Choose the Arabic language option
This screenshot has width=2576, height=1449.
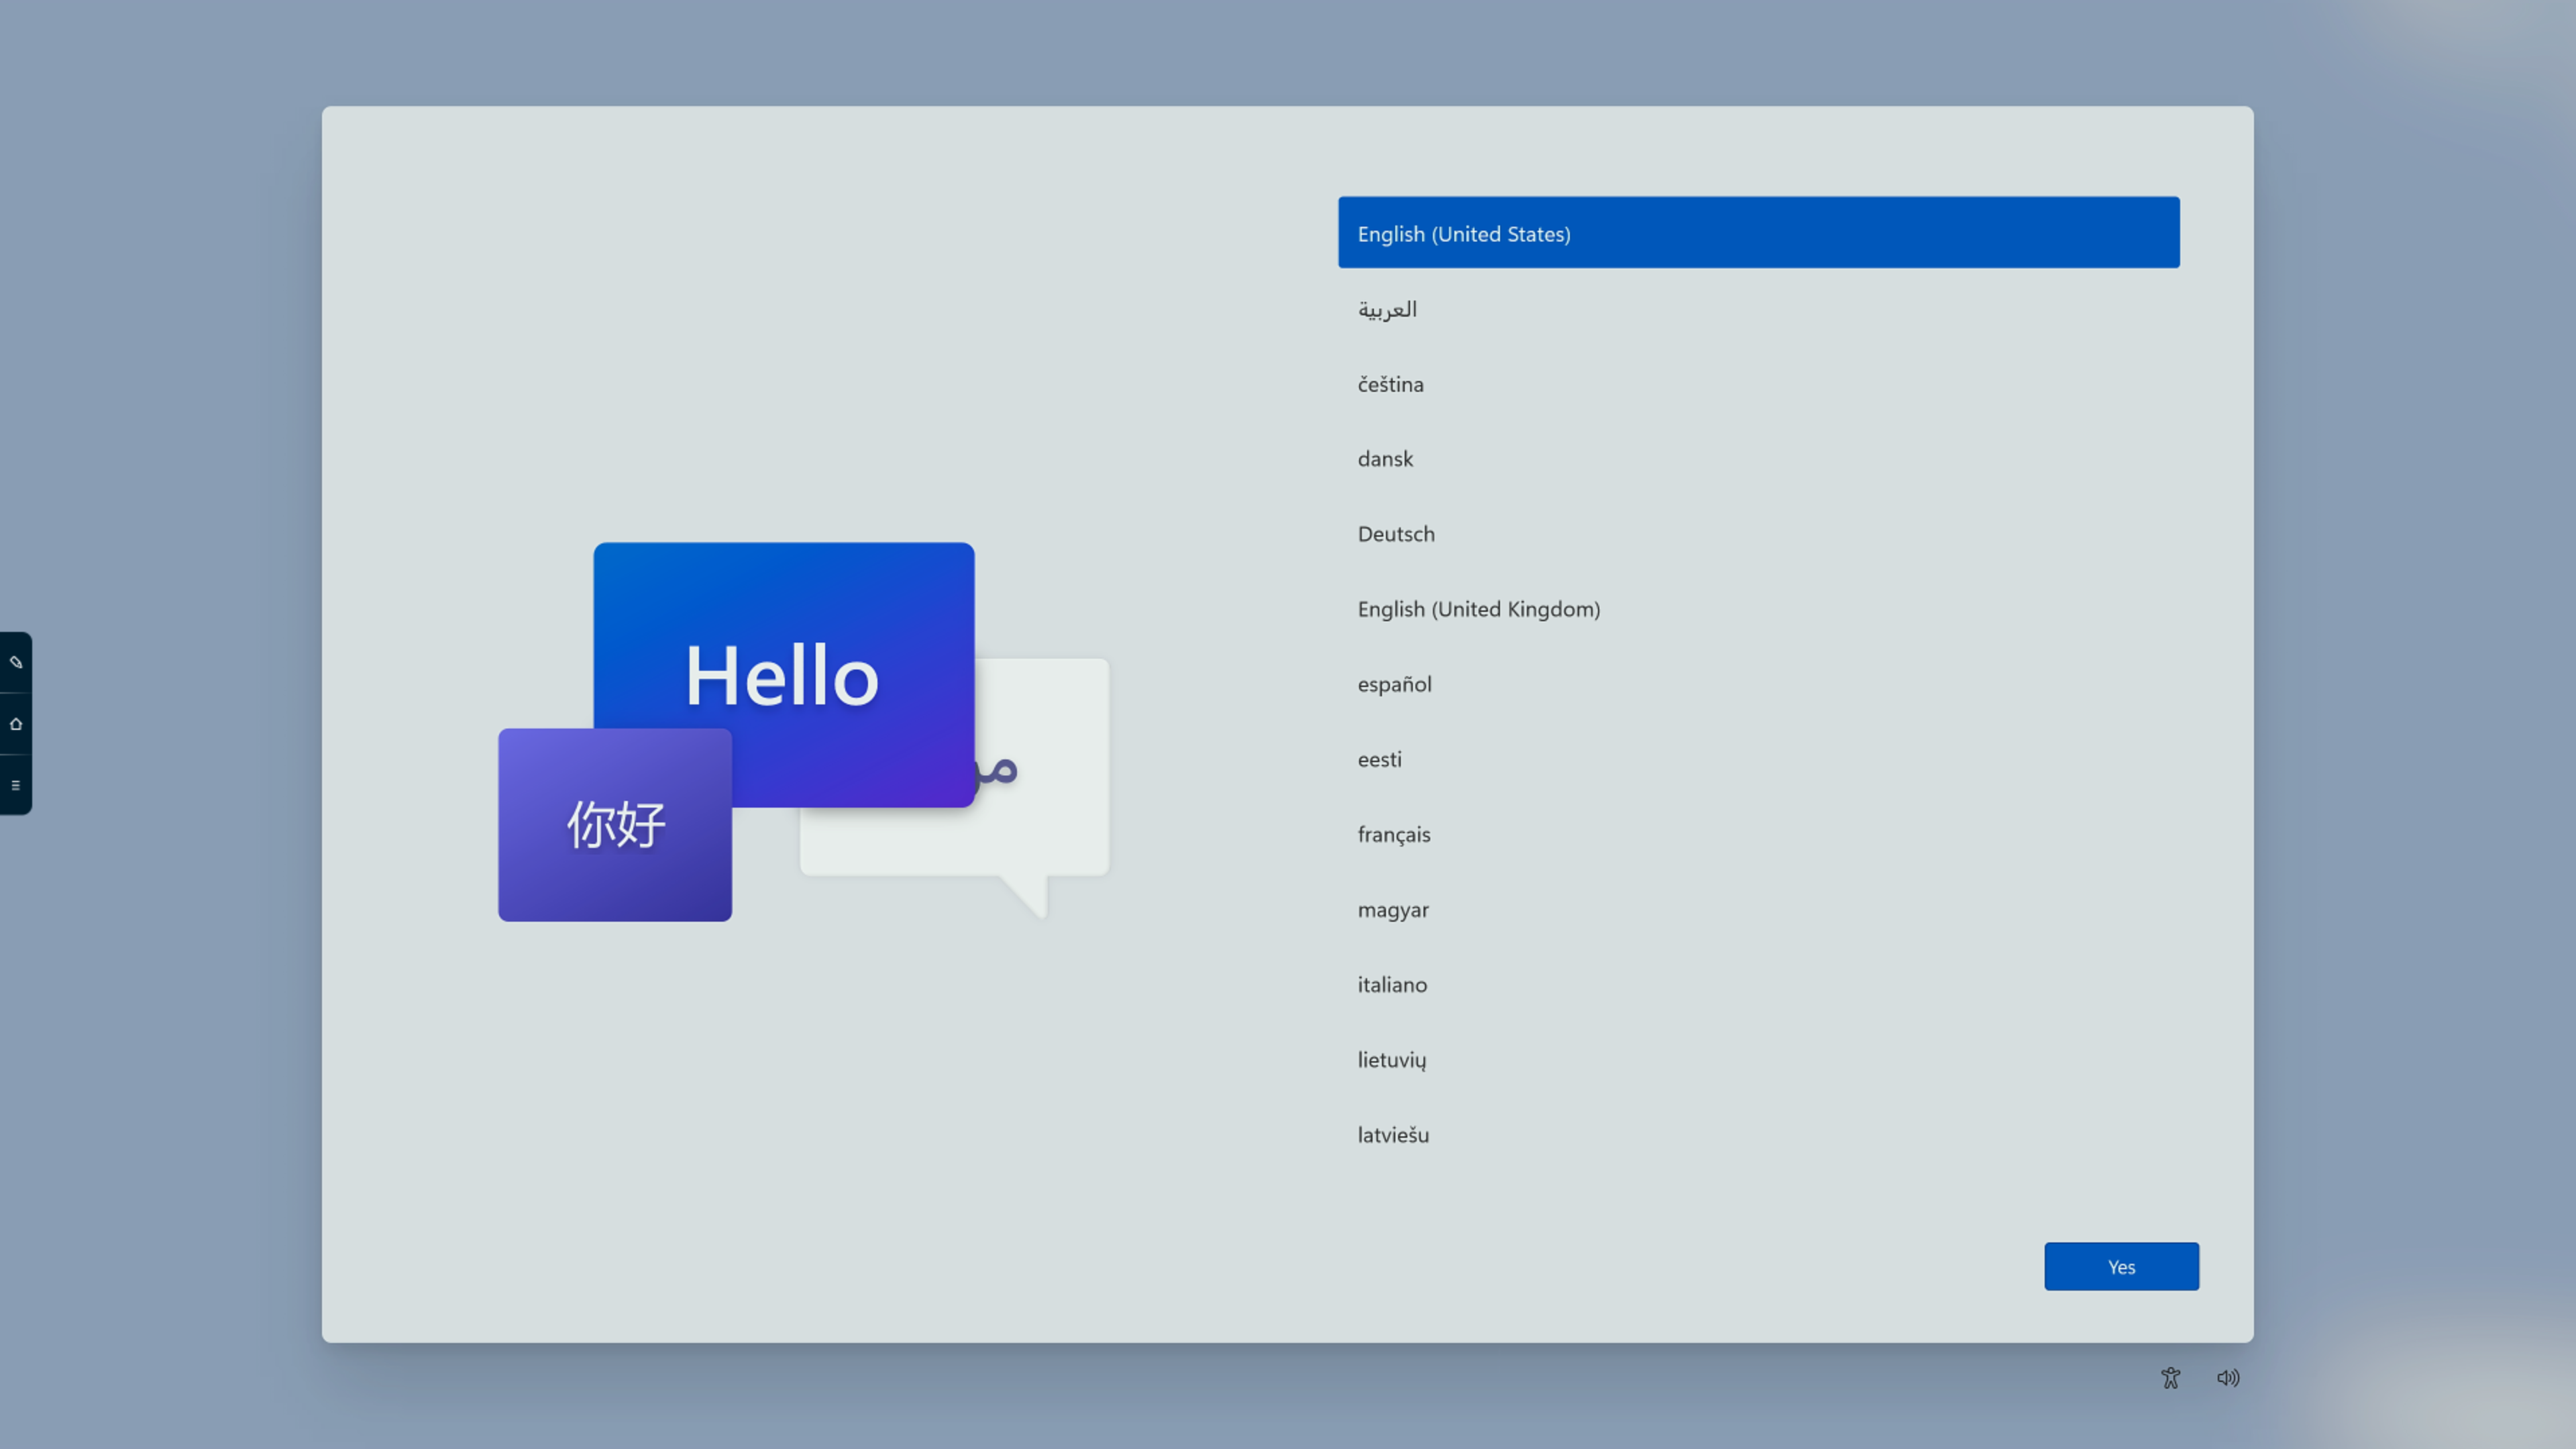coord(1388,309)
